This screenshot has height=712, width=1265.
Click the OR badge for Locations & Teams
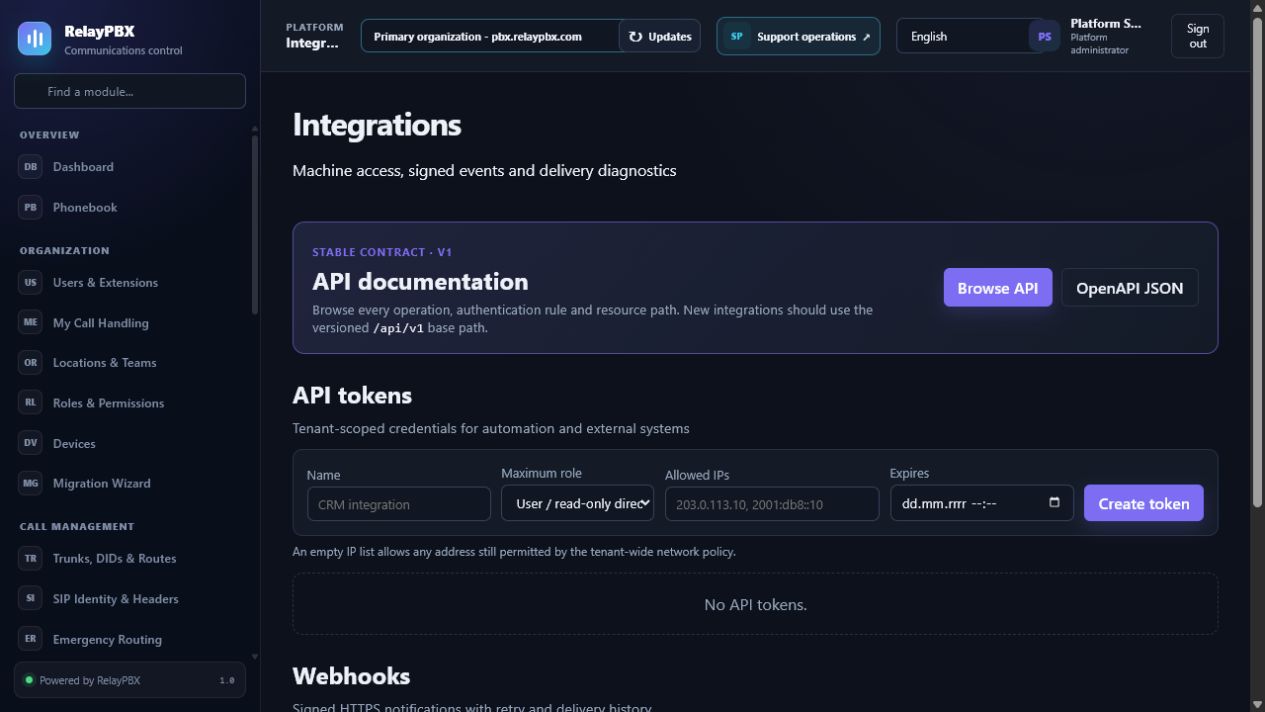(x=30, y=363)
